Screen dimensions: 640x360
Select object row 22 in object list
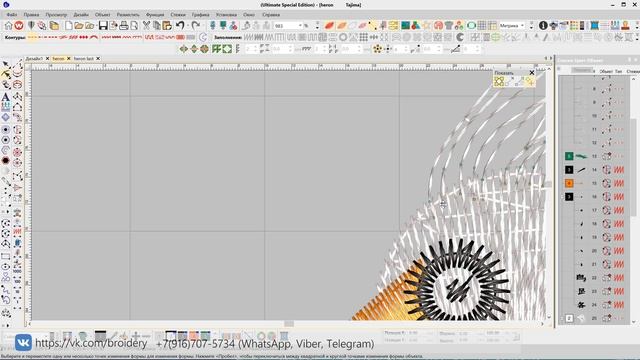(x=594, y=278)
